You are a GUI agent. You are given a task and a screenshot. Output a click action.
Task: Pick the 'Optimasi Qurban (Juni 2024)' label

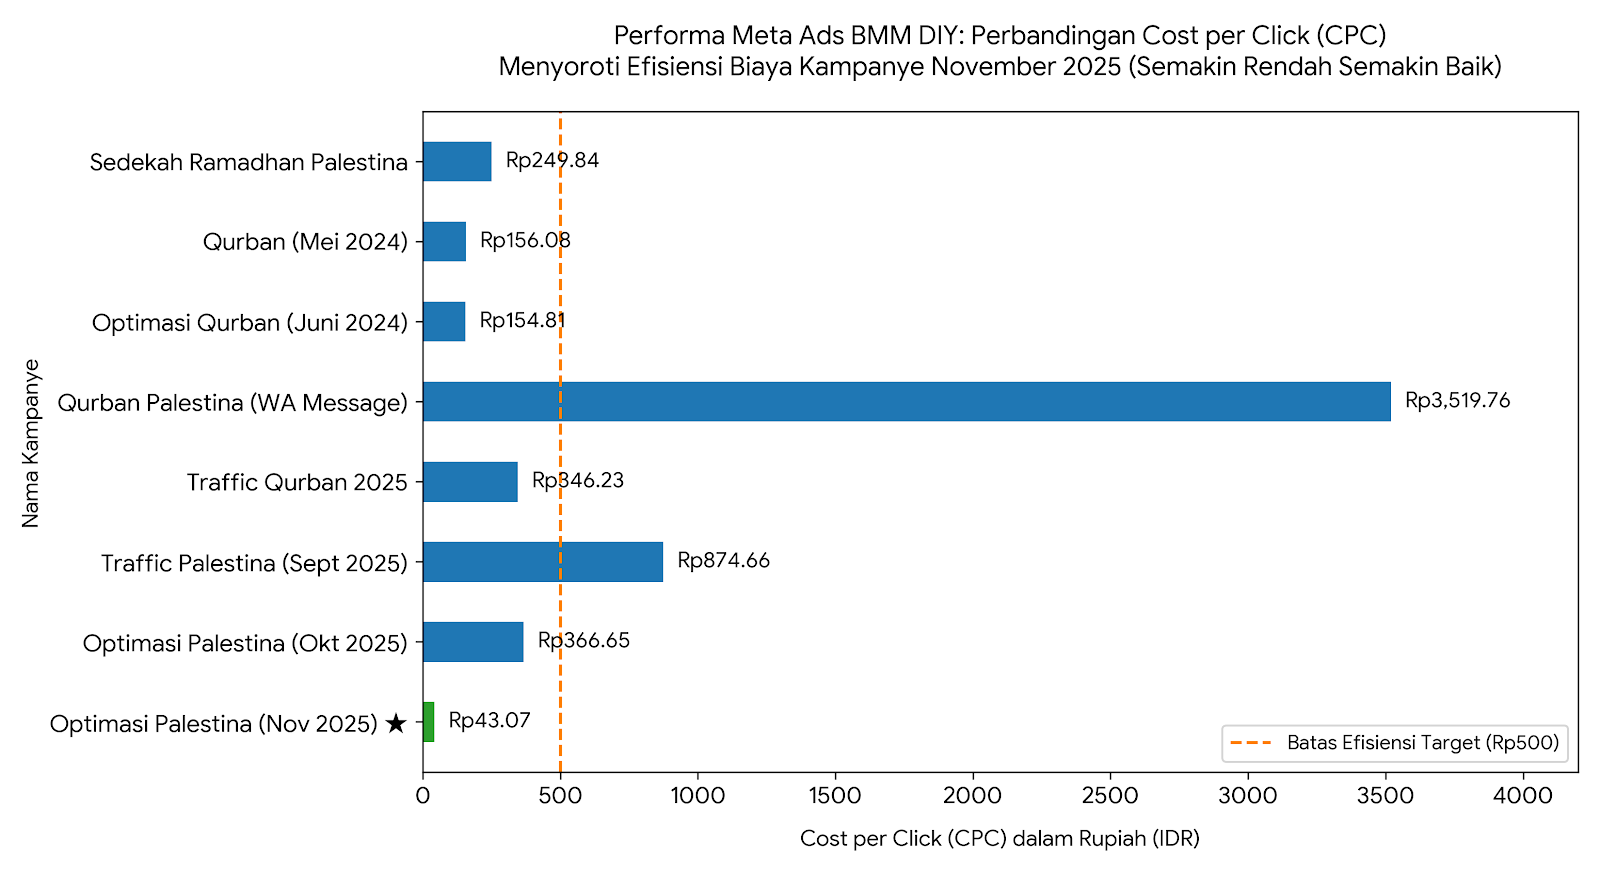(x=250, y=323)
